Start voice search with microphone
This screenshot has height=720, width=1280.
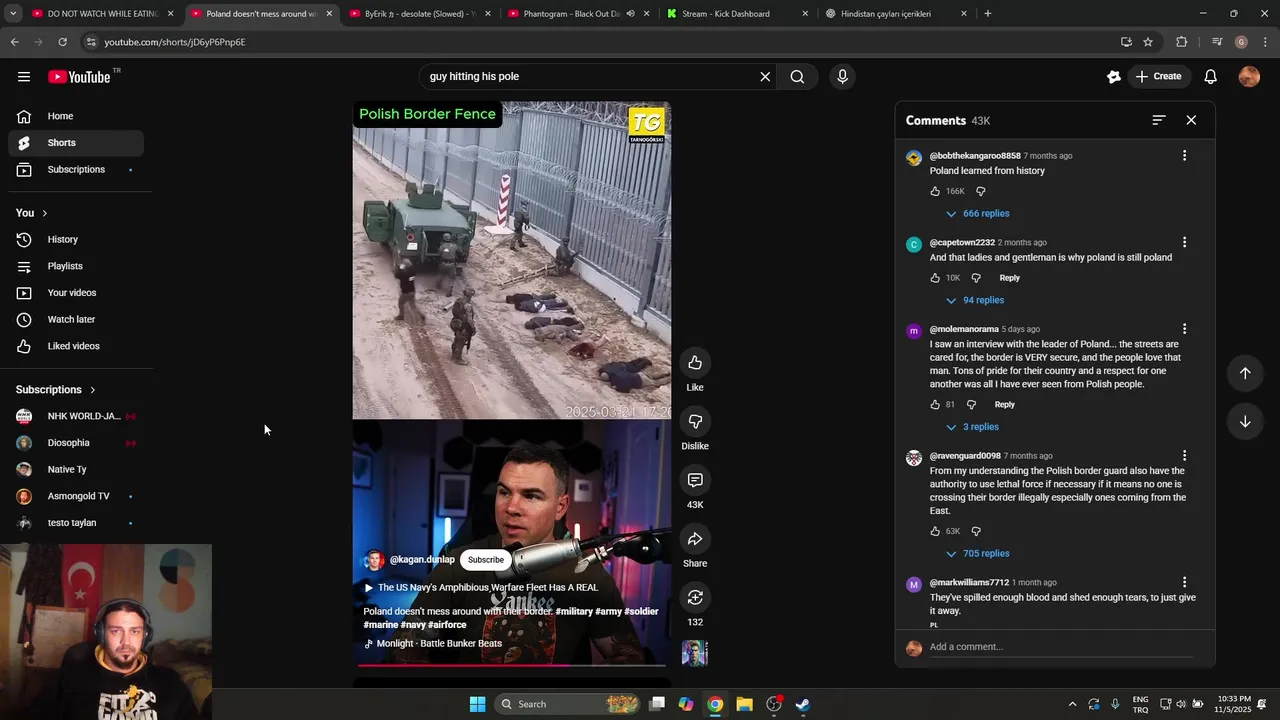tap(842, 77)
